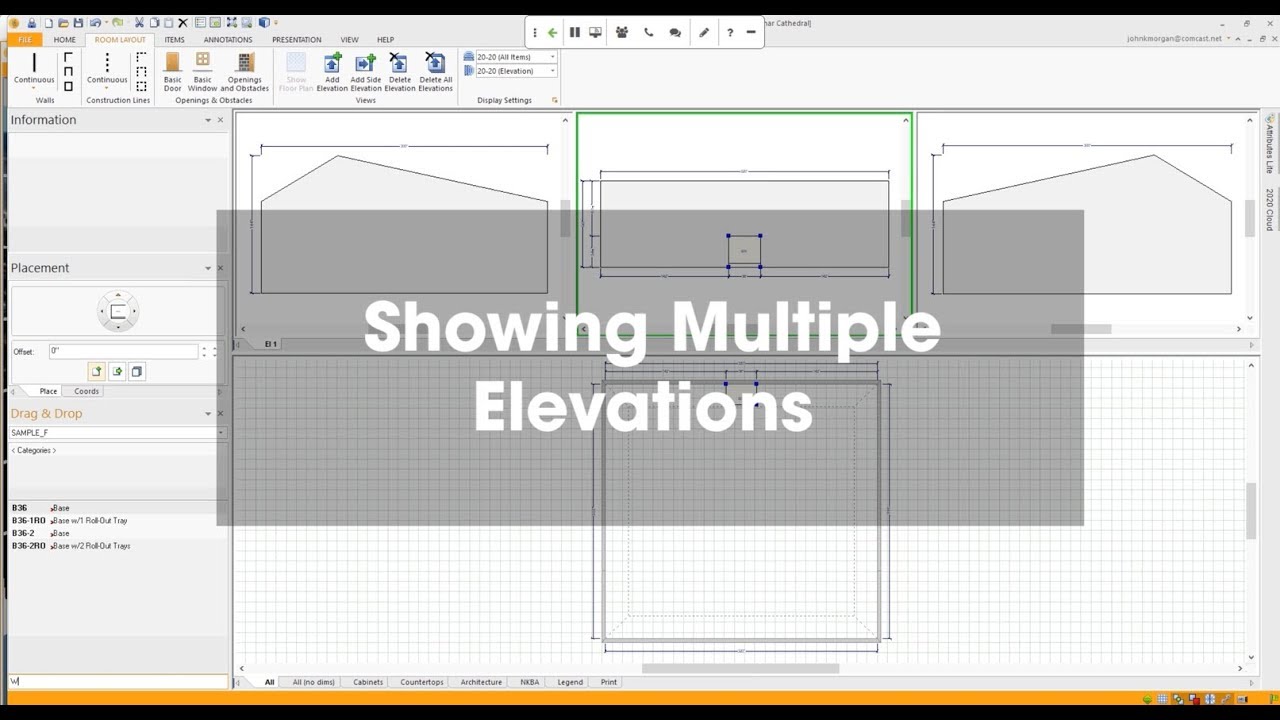Viewport: 1280px width, 720px height.
Task: Click the participants icon in meeting bar
Action: point(622,32)
